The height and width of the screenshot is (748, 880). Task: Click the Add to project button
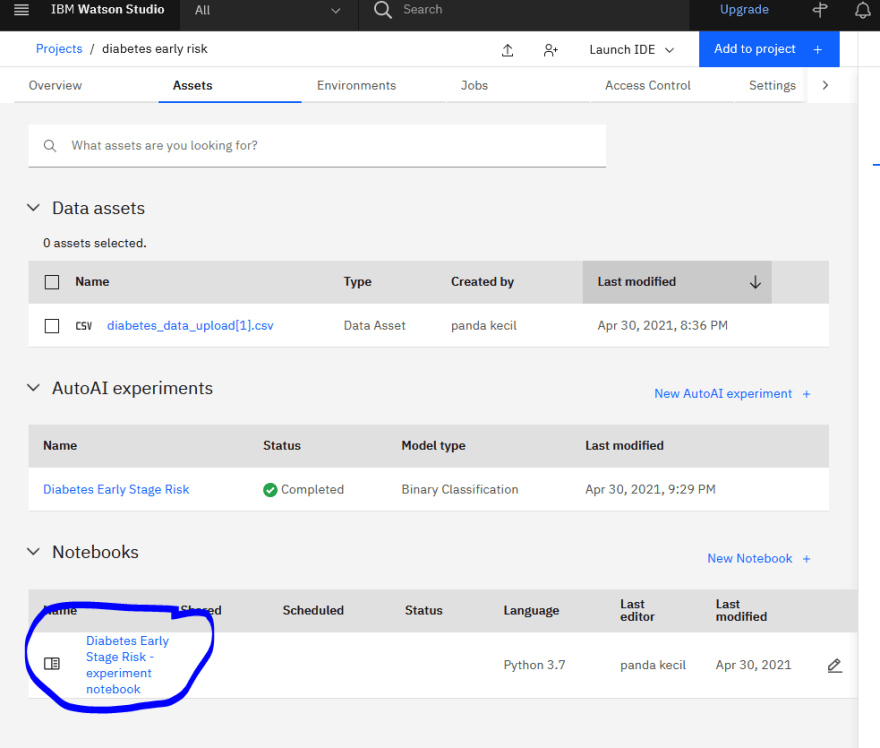pos(769,49)
